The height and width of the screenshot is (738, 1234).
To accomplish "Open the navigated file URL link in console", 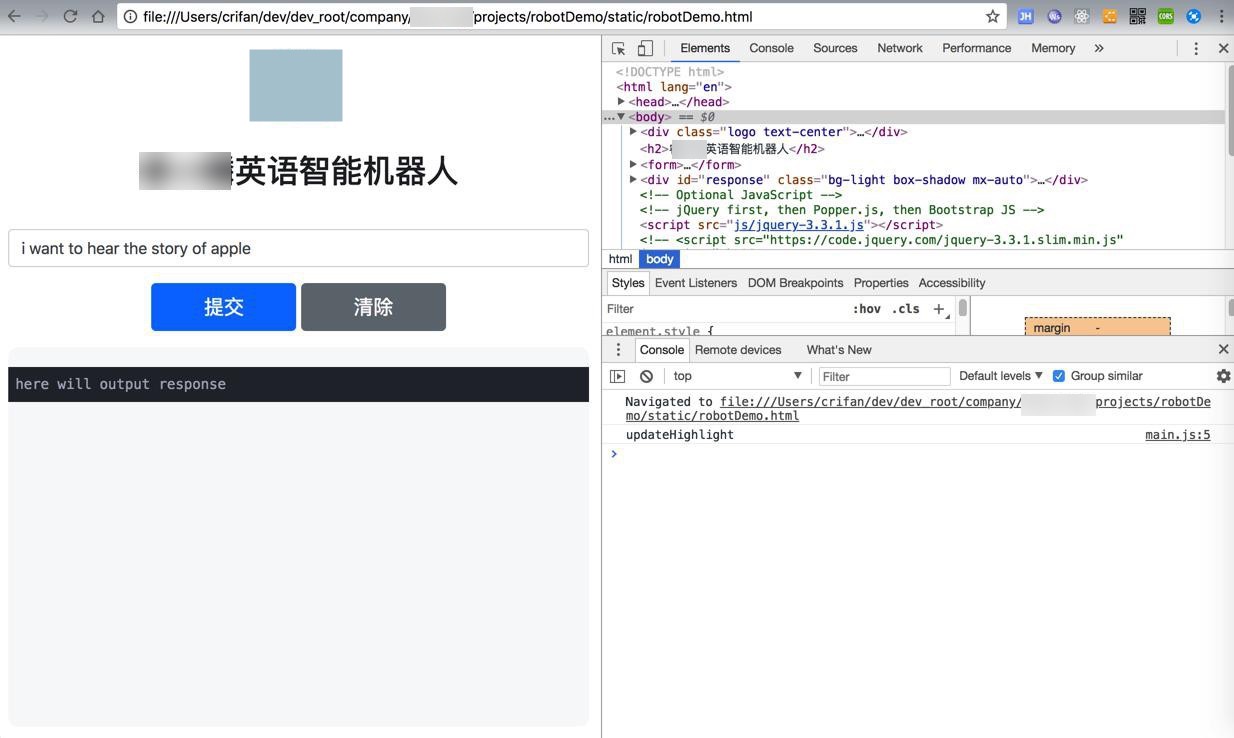I will coord(918,409).
